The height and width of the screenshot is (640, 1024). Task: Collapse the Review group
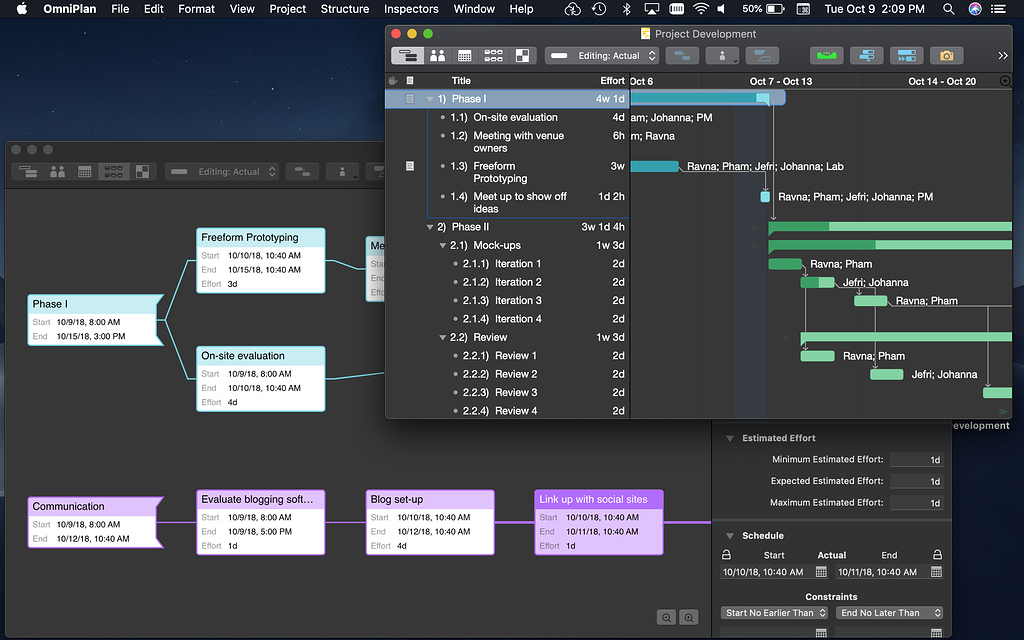pos(443,338)
